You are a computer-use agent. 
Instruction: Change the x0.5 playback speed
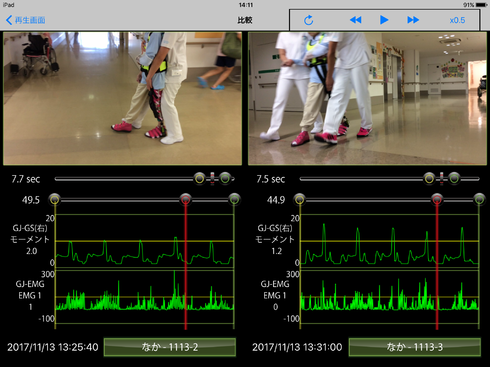[457, 20]
